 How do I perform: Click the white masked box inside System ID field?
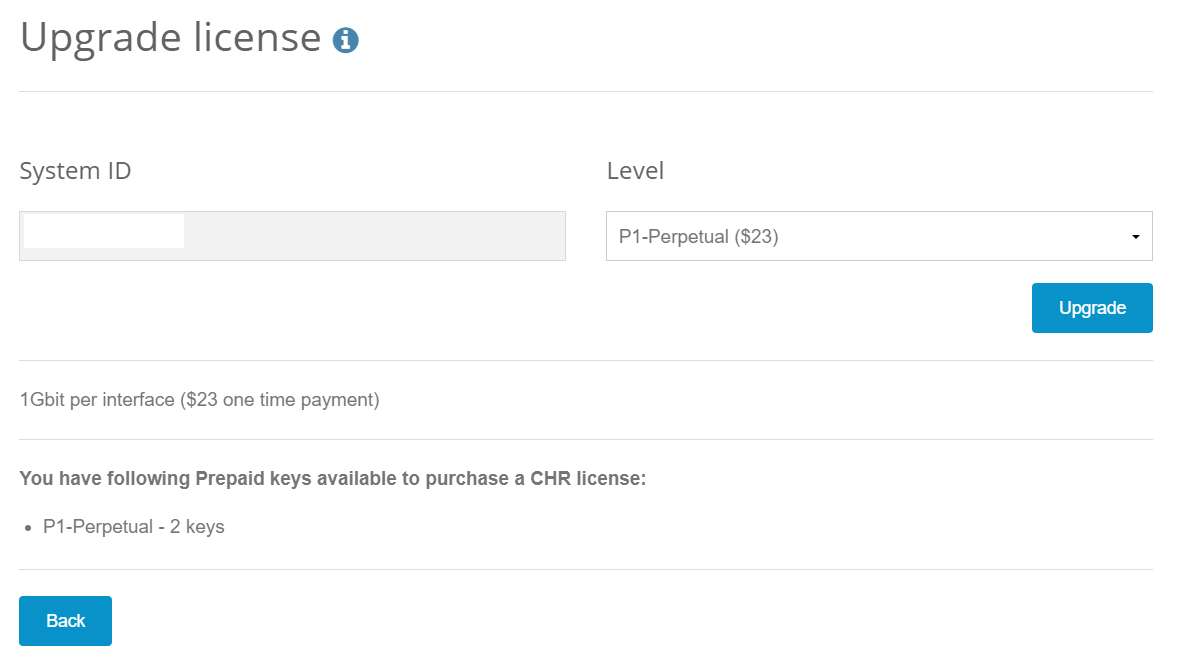pyautogui.click(x=104, y=231)
